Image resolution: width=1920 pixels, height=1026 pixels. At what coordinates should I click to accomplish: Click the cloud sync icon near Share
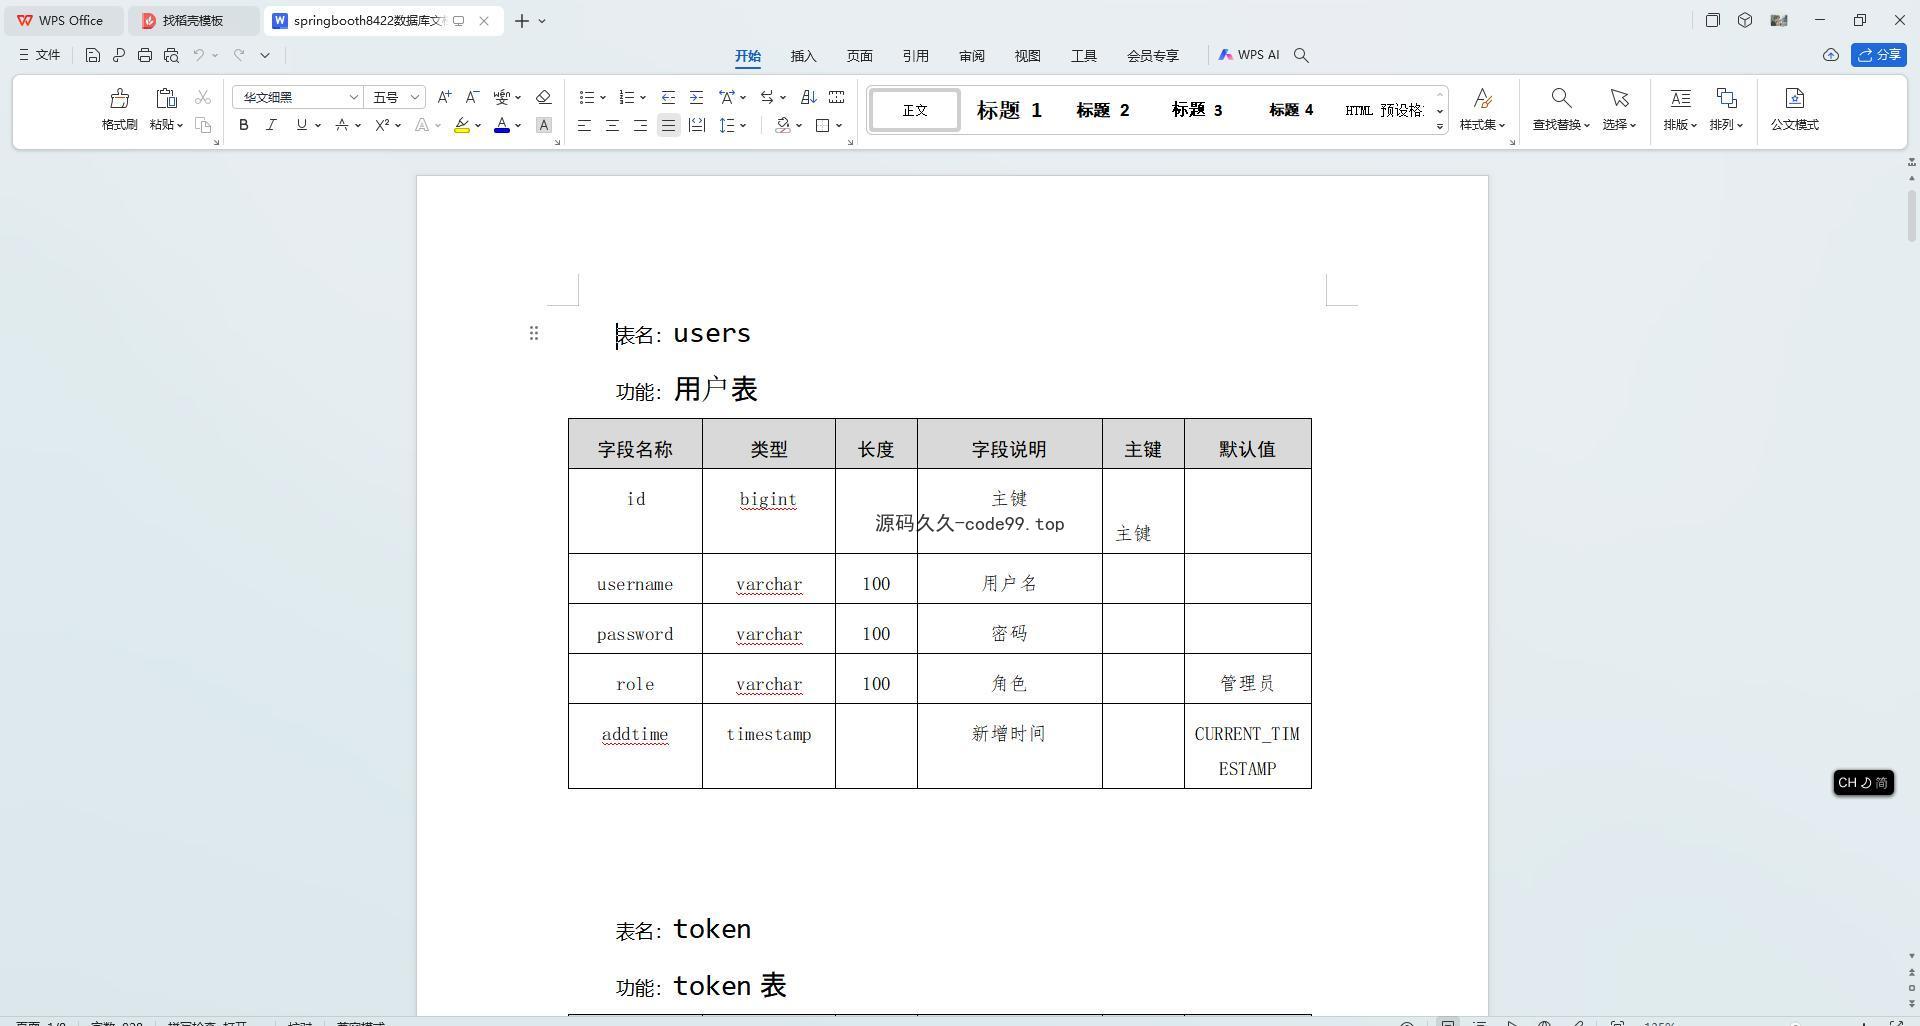pos(1830,55)
